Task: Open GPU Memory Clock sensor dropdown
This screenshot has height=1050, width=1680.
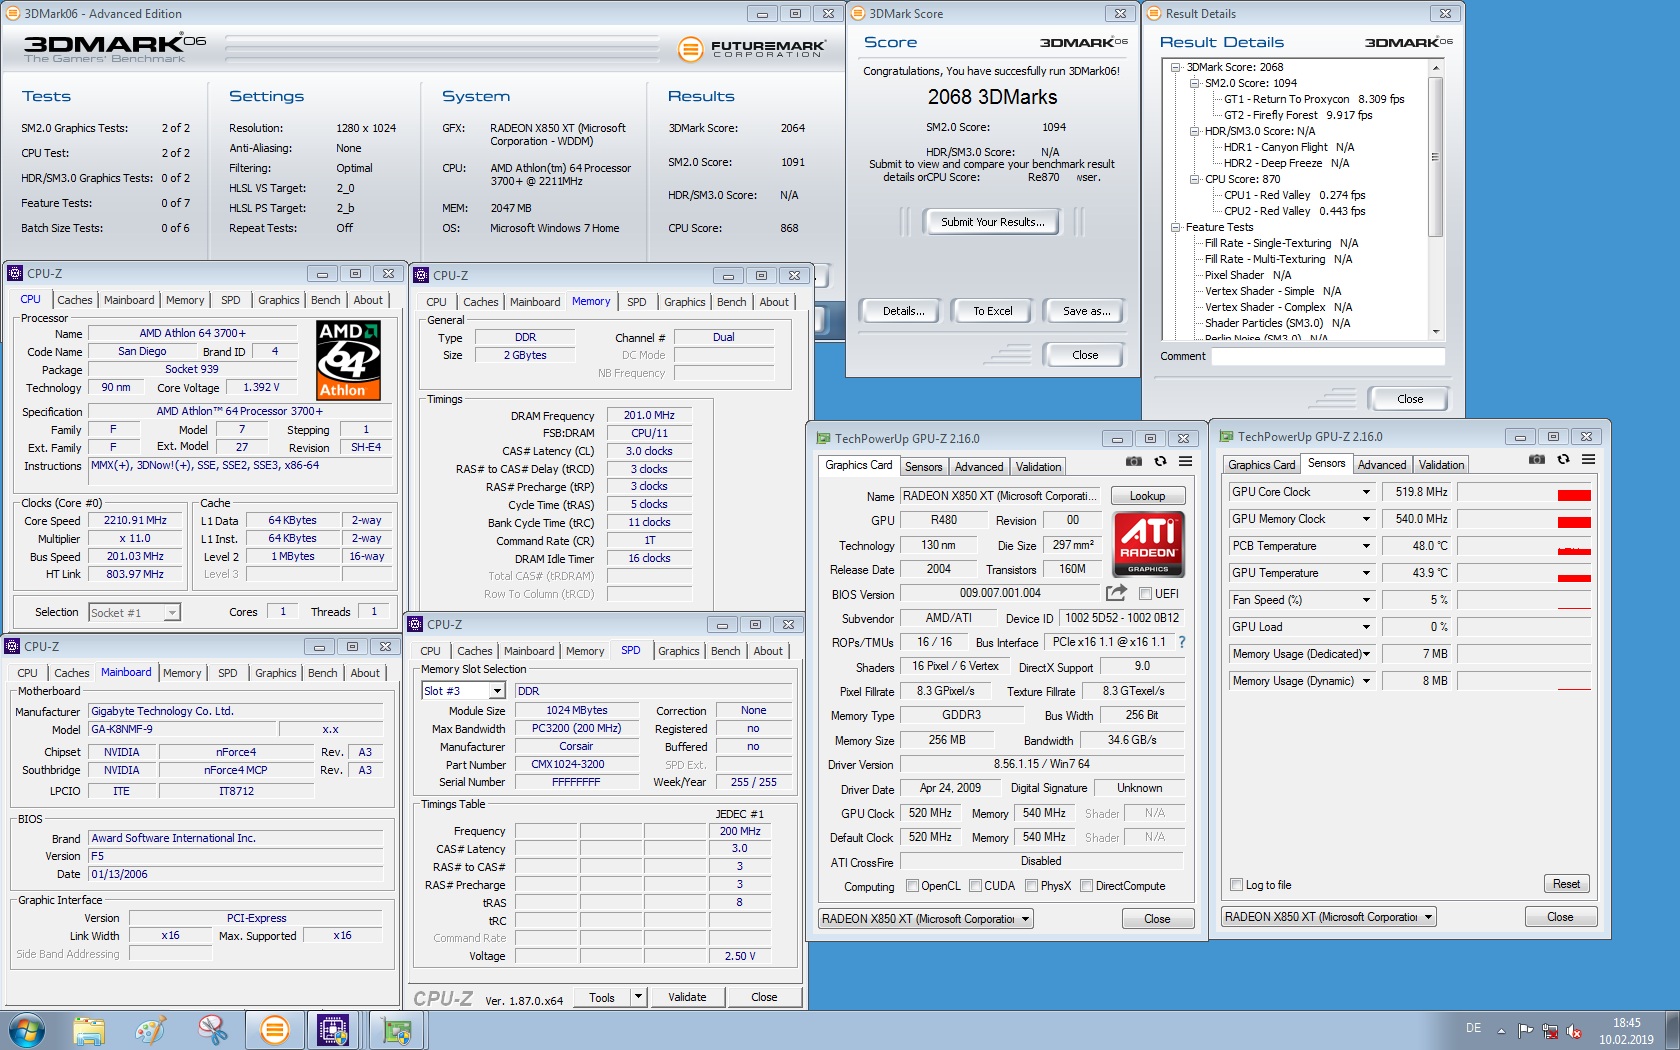Action: [1366, 519]
